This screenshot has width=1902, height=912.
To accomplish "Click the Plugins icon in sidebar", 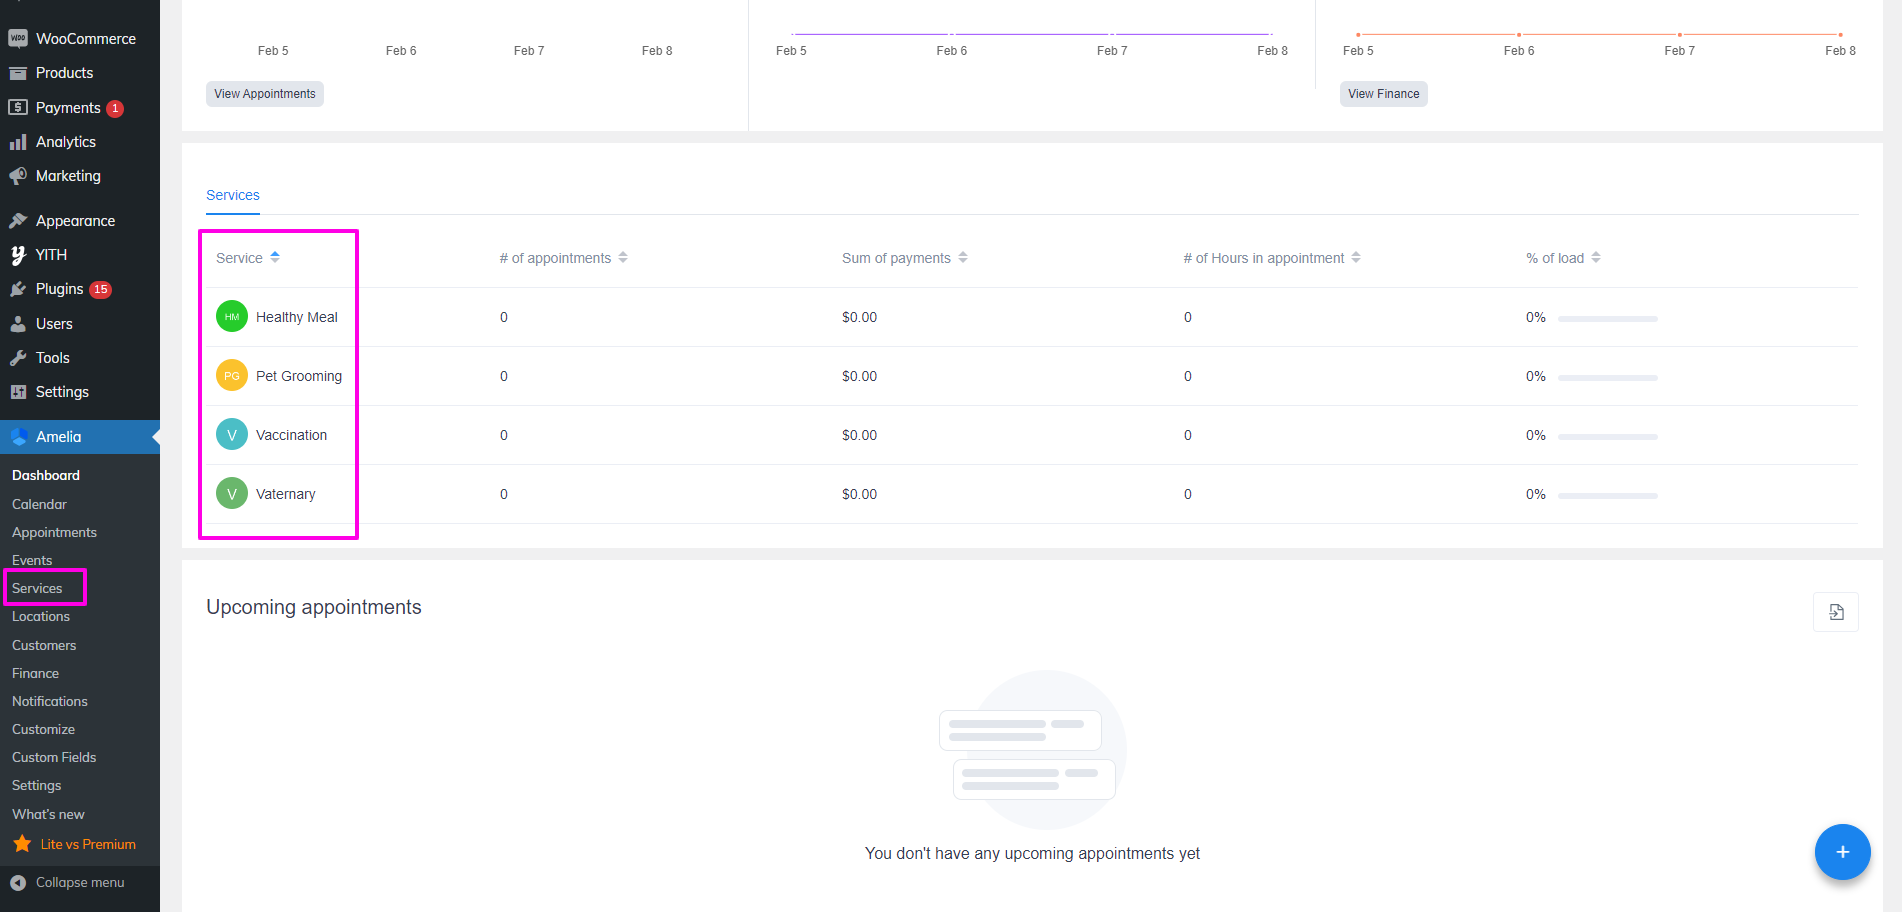I will click(18, 289).
